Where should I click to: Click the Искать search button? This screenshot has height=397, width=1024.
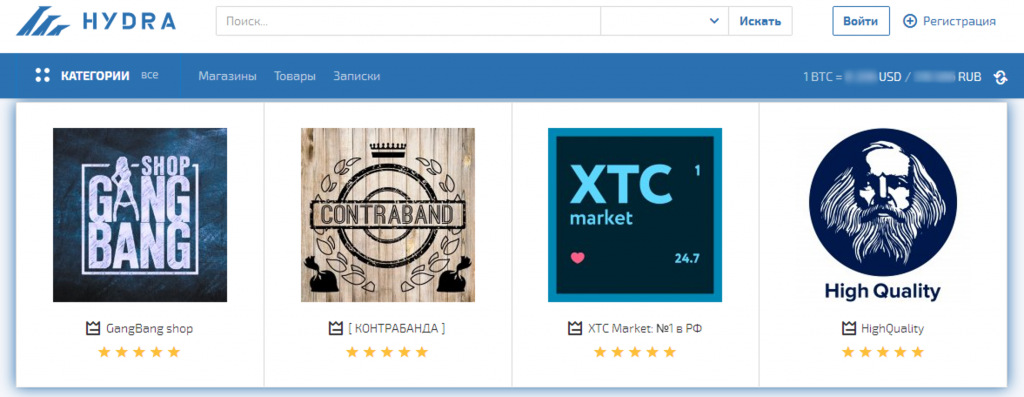760,21
